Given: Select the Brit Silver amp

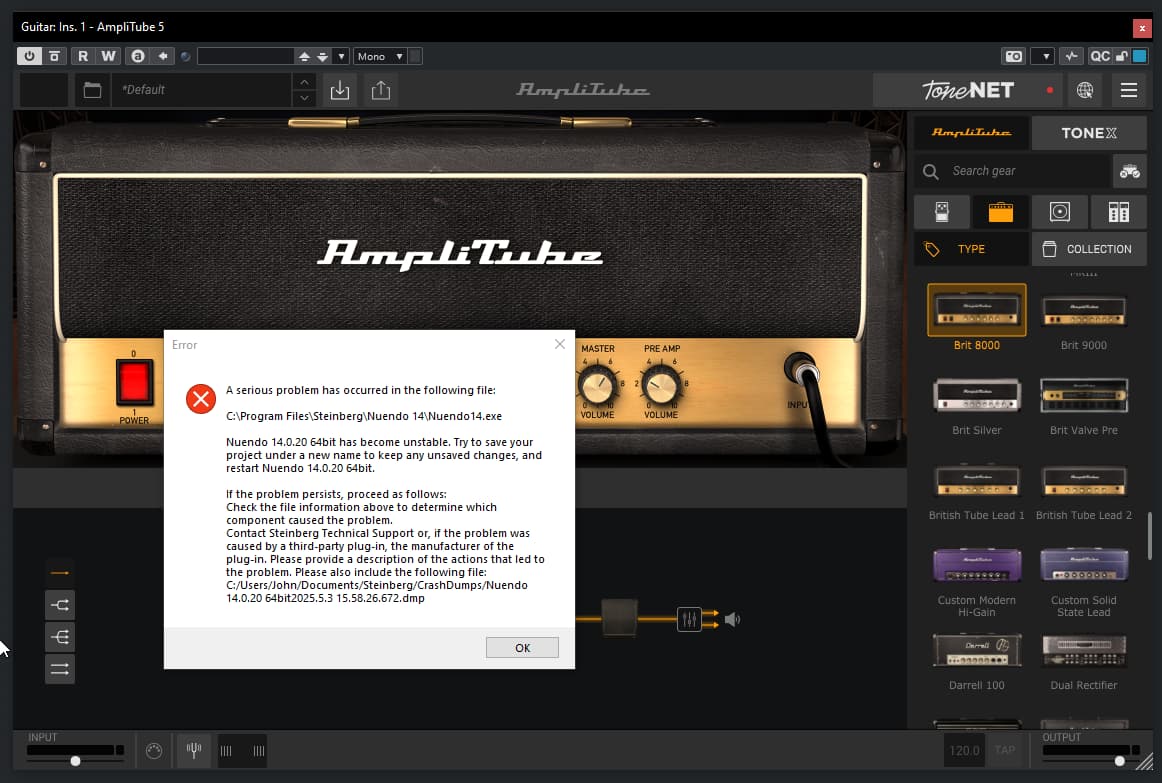Looking at the screenshot, I should coord(977,404).
